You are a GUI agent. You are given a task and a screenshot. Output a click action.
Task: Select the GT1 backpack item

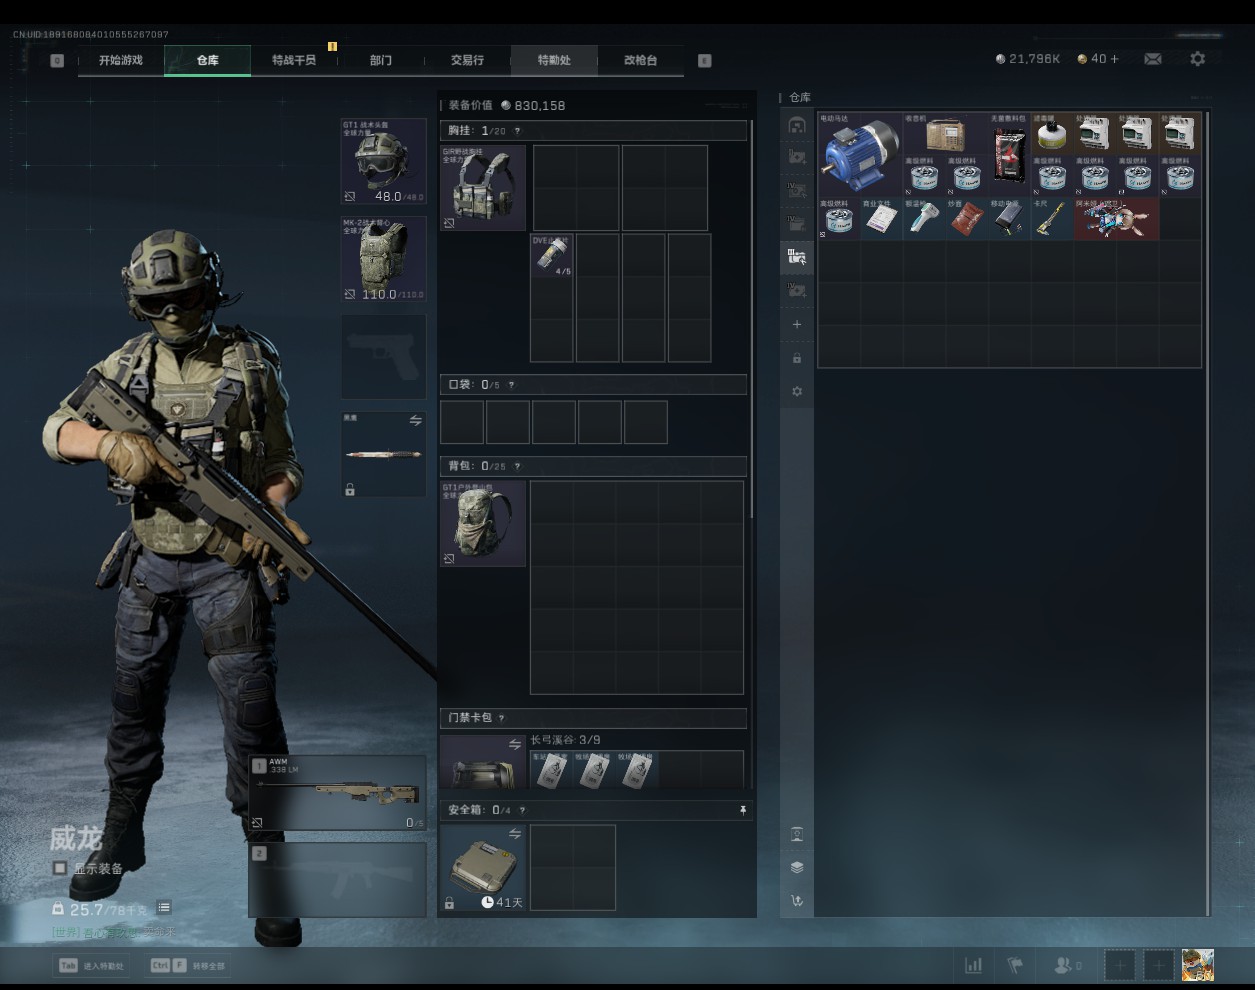point(483,524)
